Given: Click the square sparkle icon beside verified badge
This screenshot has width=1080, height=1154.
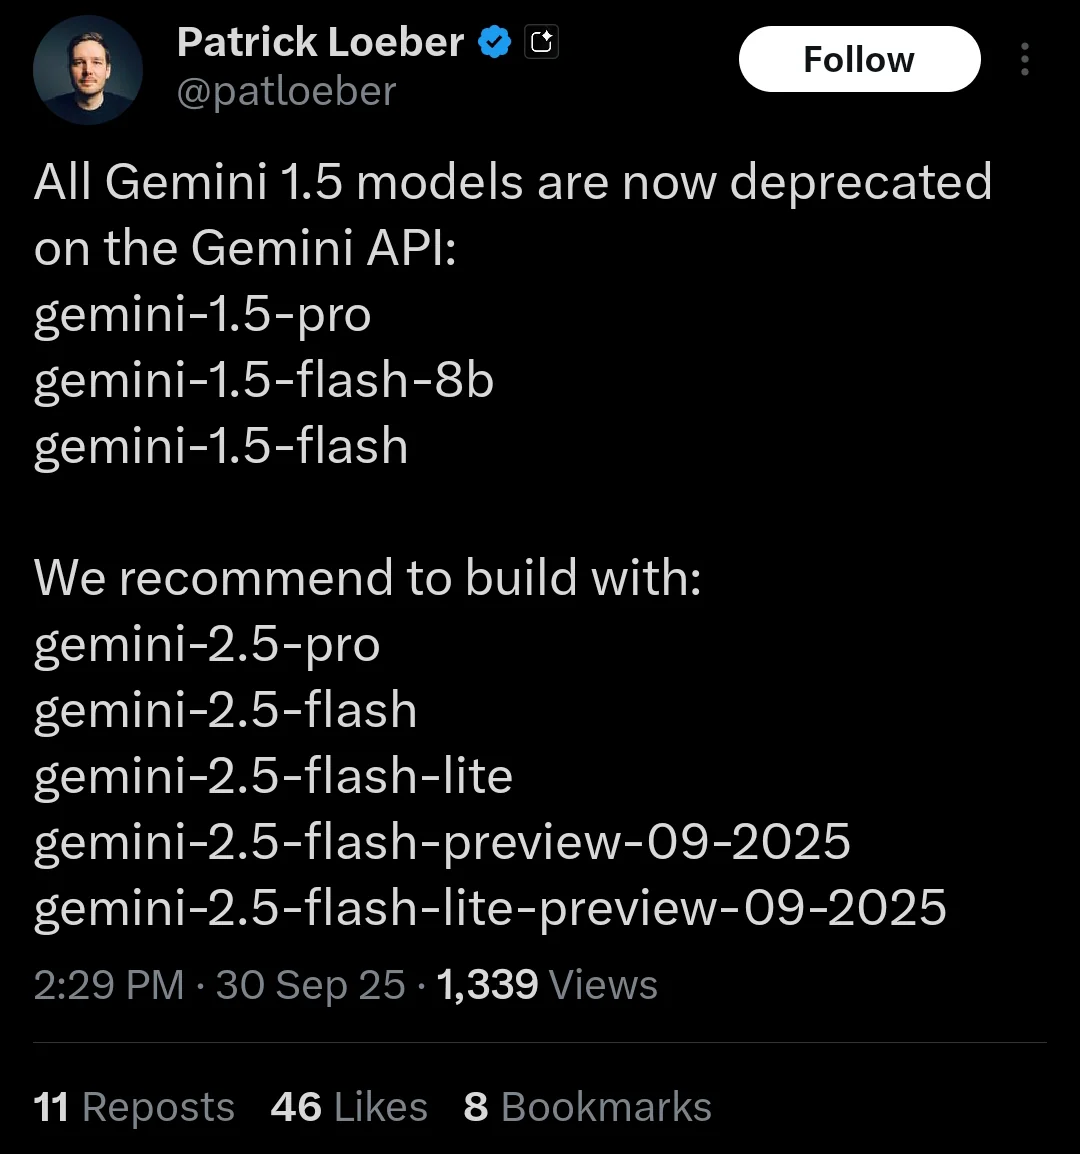Looking at the screenshot, I should [x=541, y=43].
